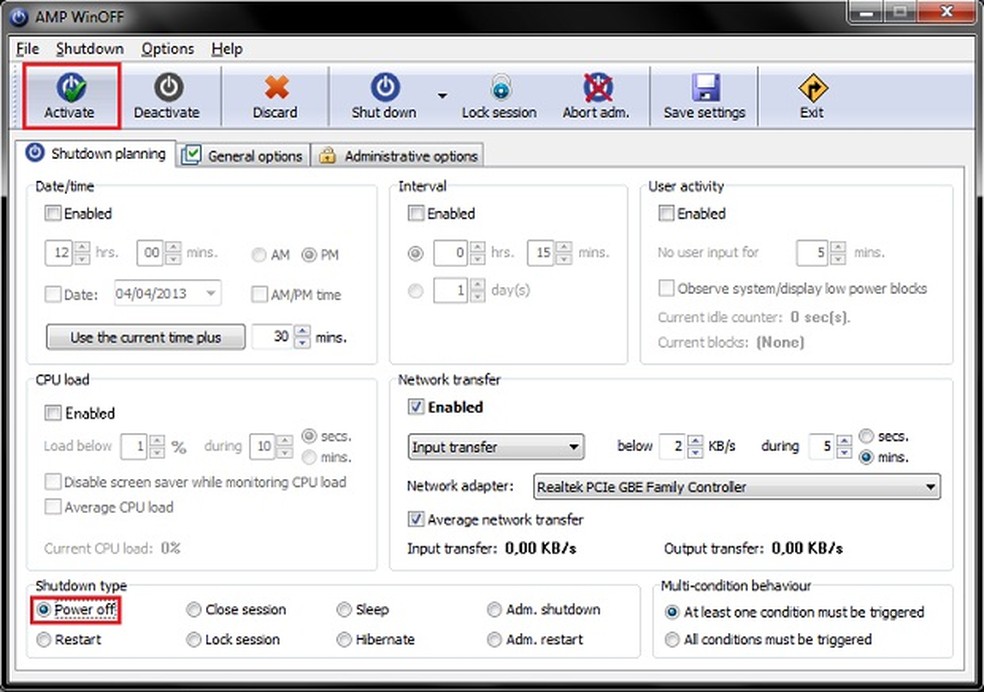Click the 'Output transfer: 0,00 KB/s' readout
Viewport: 984px width, 692px height.
click(x=754, y=548)
